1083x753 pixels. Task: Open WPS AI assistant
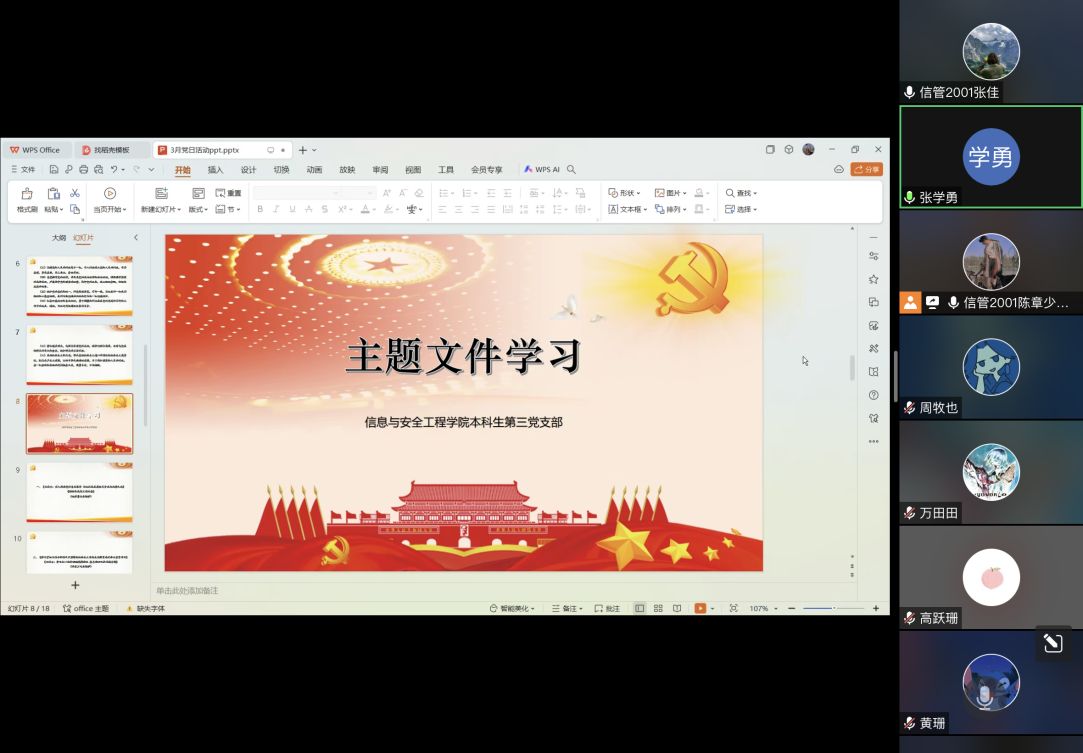(542, 170)
